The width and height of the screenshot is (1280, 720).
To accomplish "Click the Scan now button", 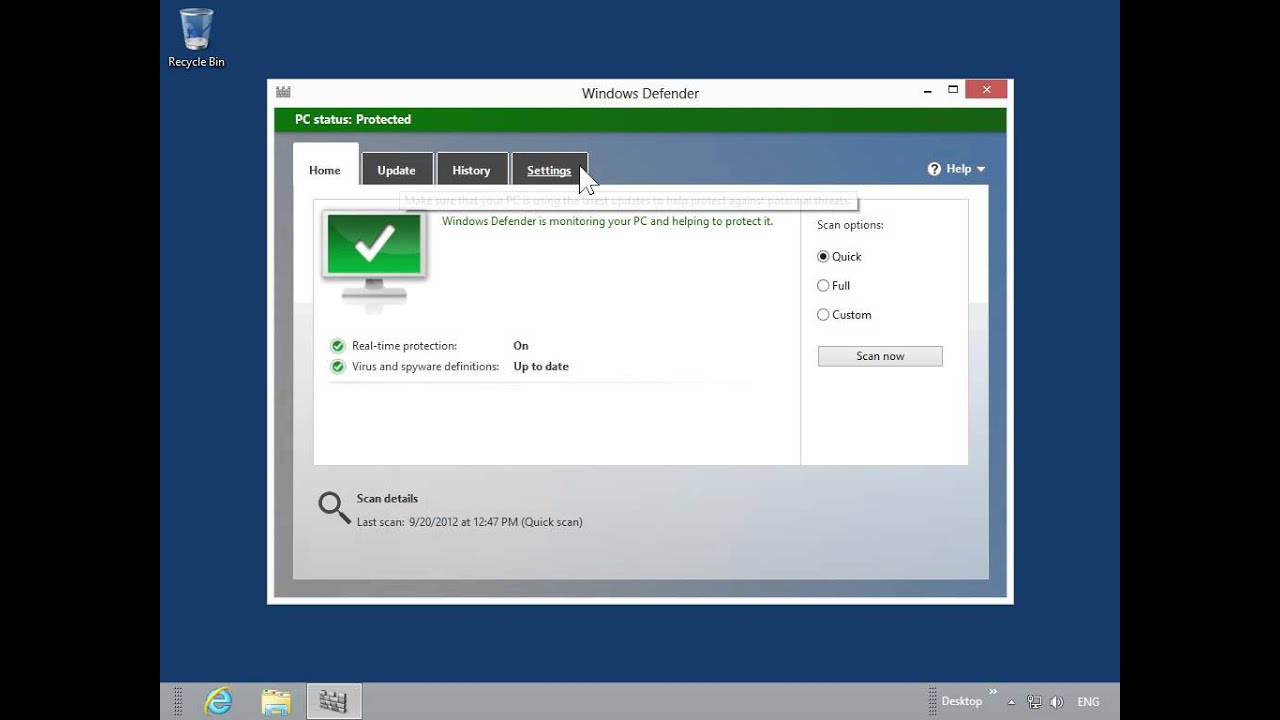I will coord(880,356).
